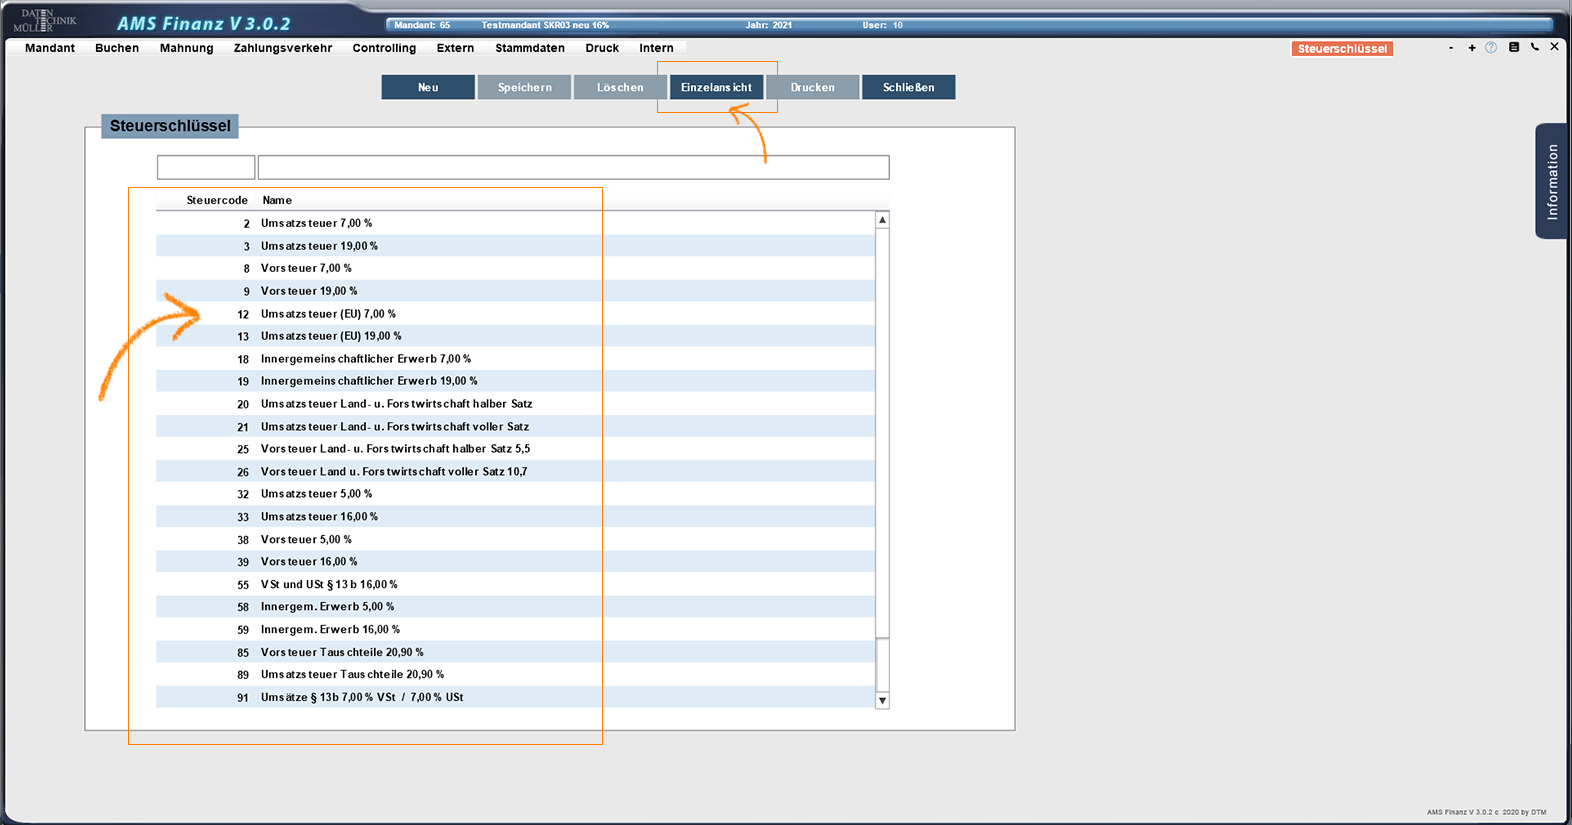This screenshot has width=1572, height=825.
Task: Click the Datentechnik Müller logo
Action: pos(45,20)
